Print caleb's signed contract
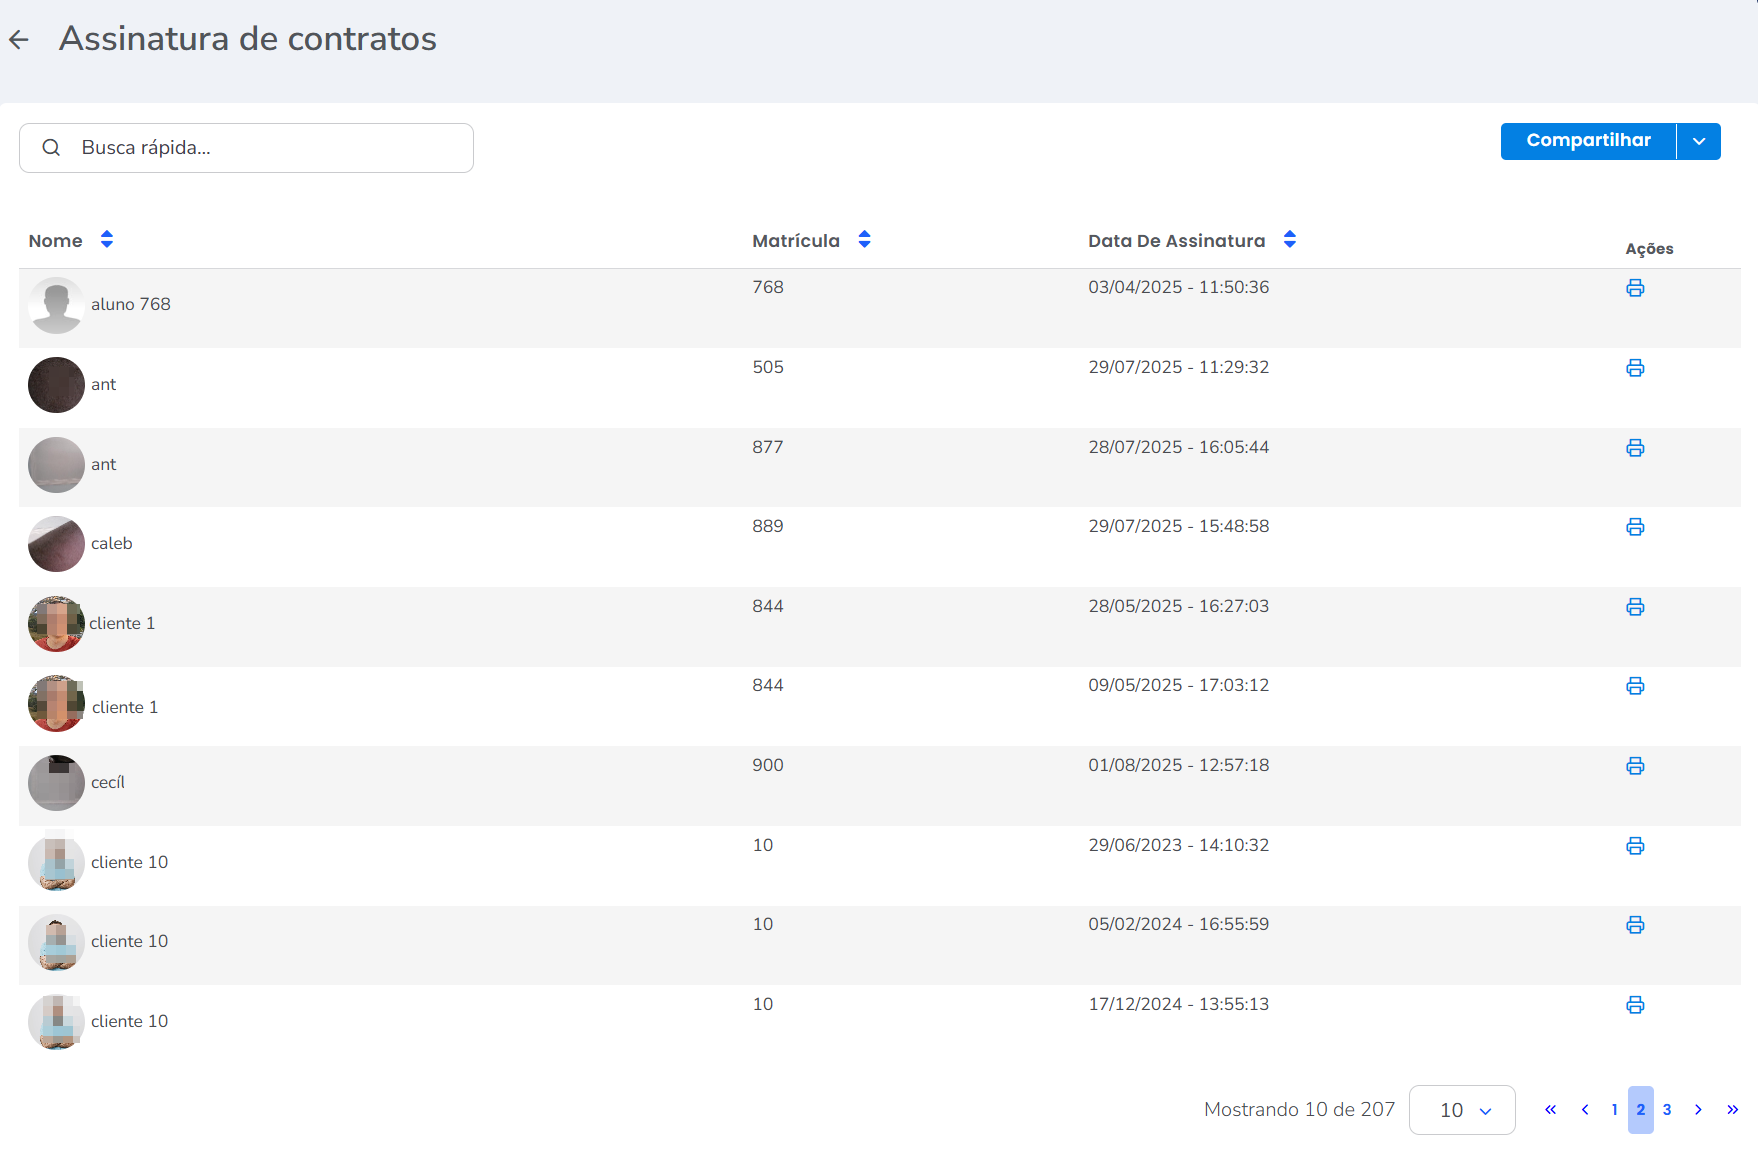The height and width of the screenshot is (1157, 1758). (x=1635, y=527)
